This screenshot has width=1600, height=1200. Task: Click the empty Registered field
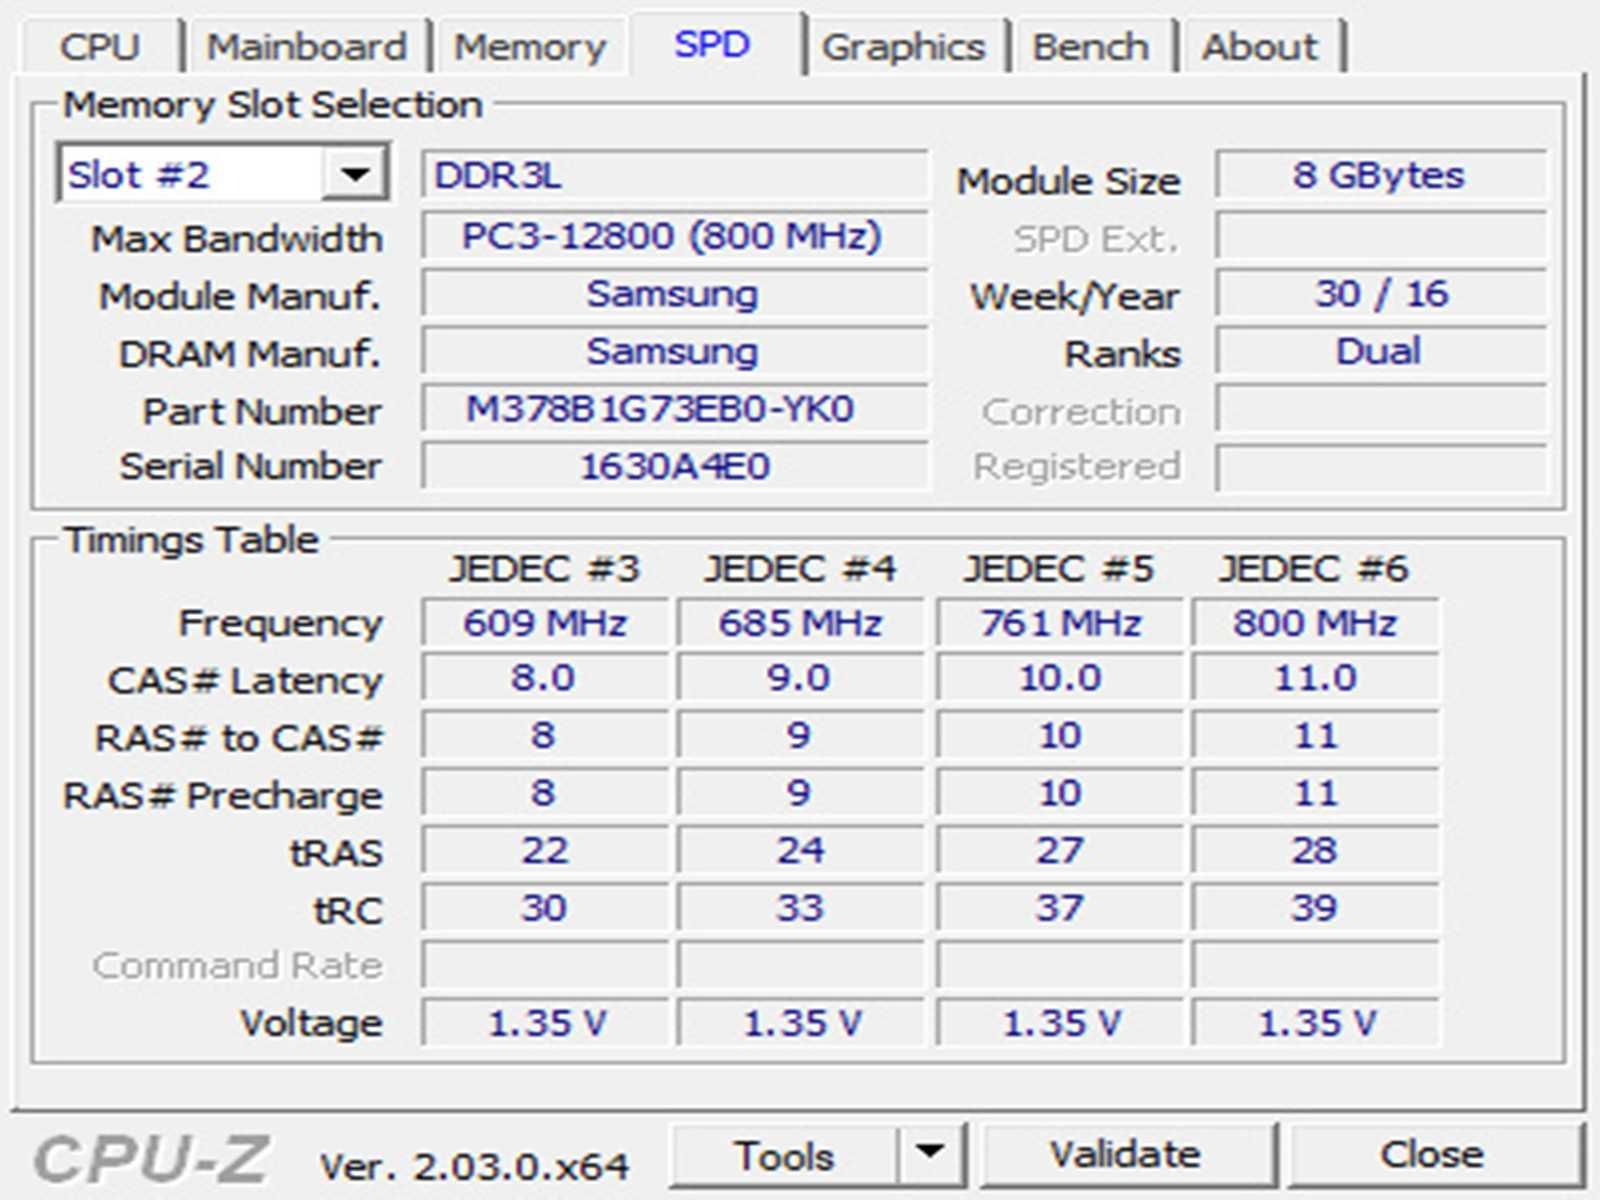[x=1380, y=466]
